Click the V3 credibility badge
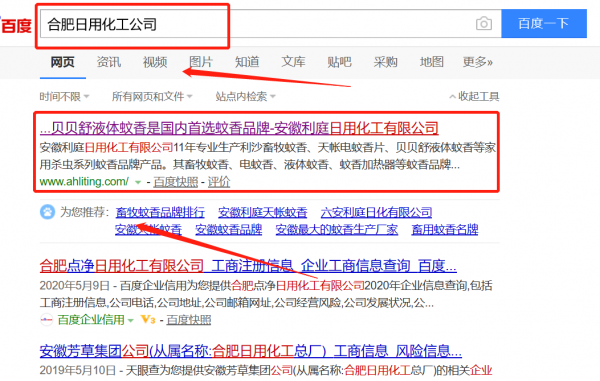The width and height of the screenshot is (600, 381). 148,319
